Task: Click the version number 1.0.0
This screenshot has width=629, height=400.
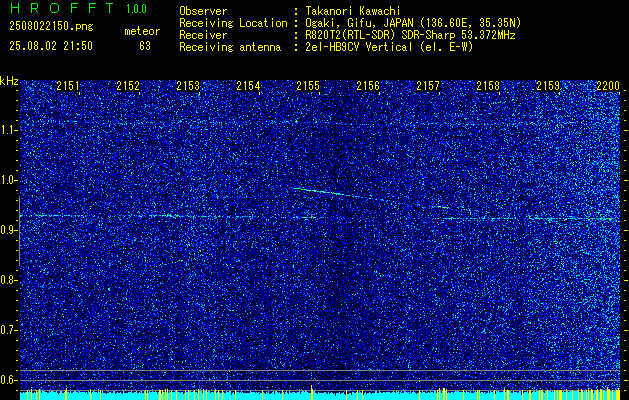Action: pos(136,9)
